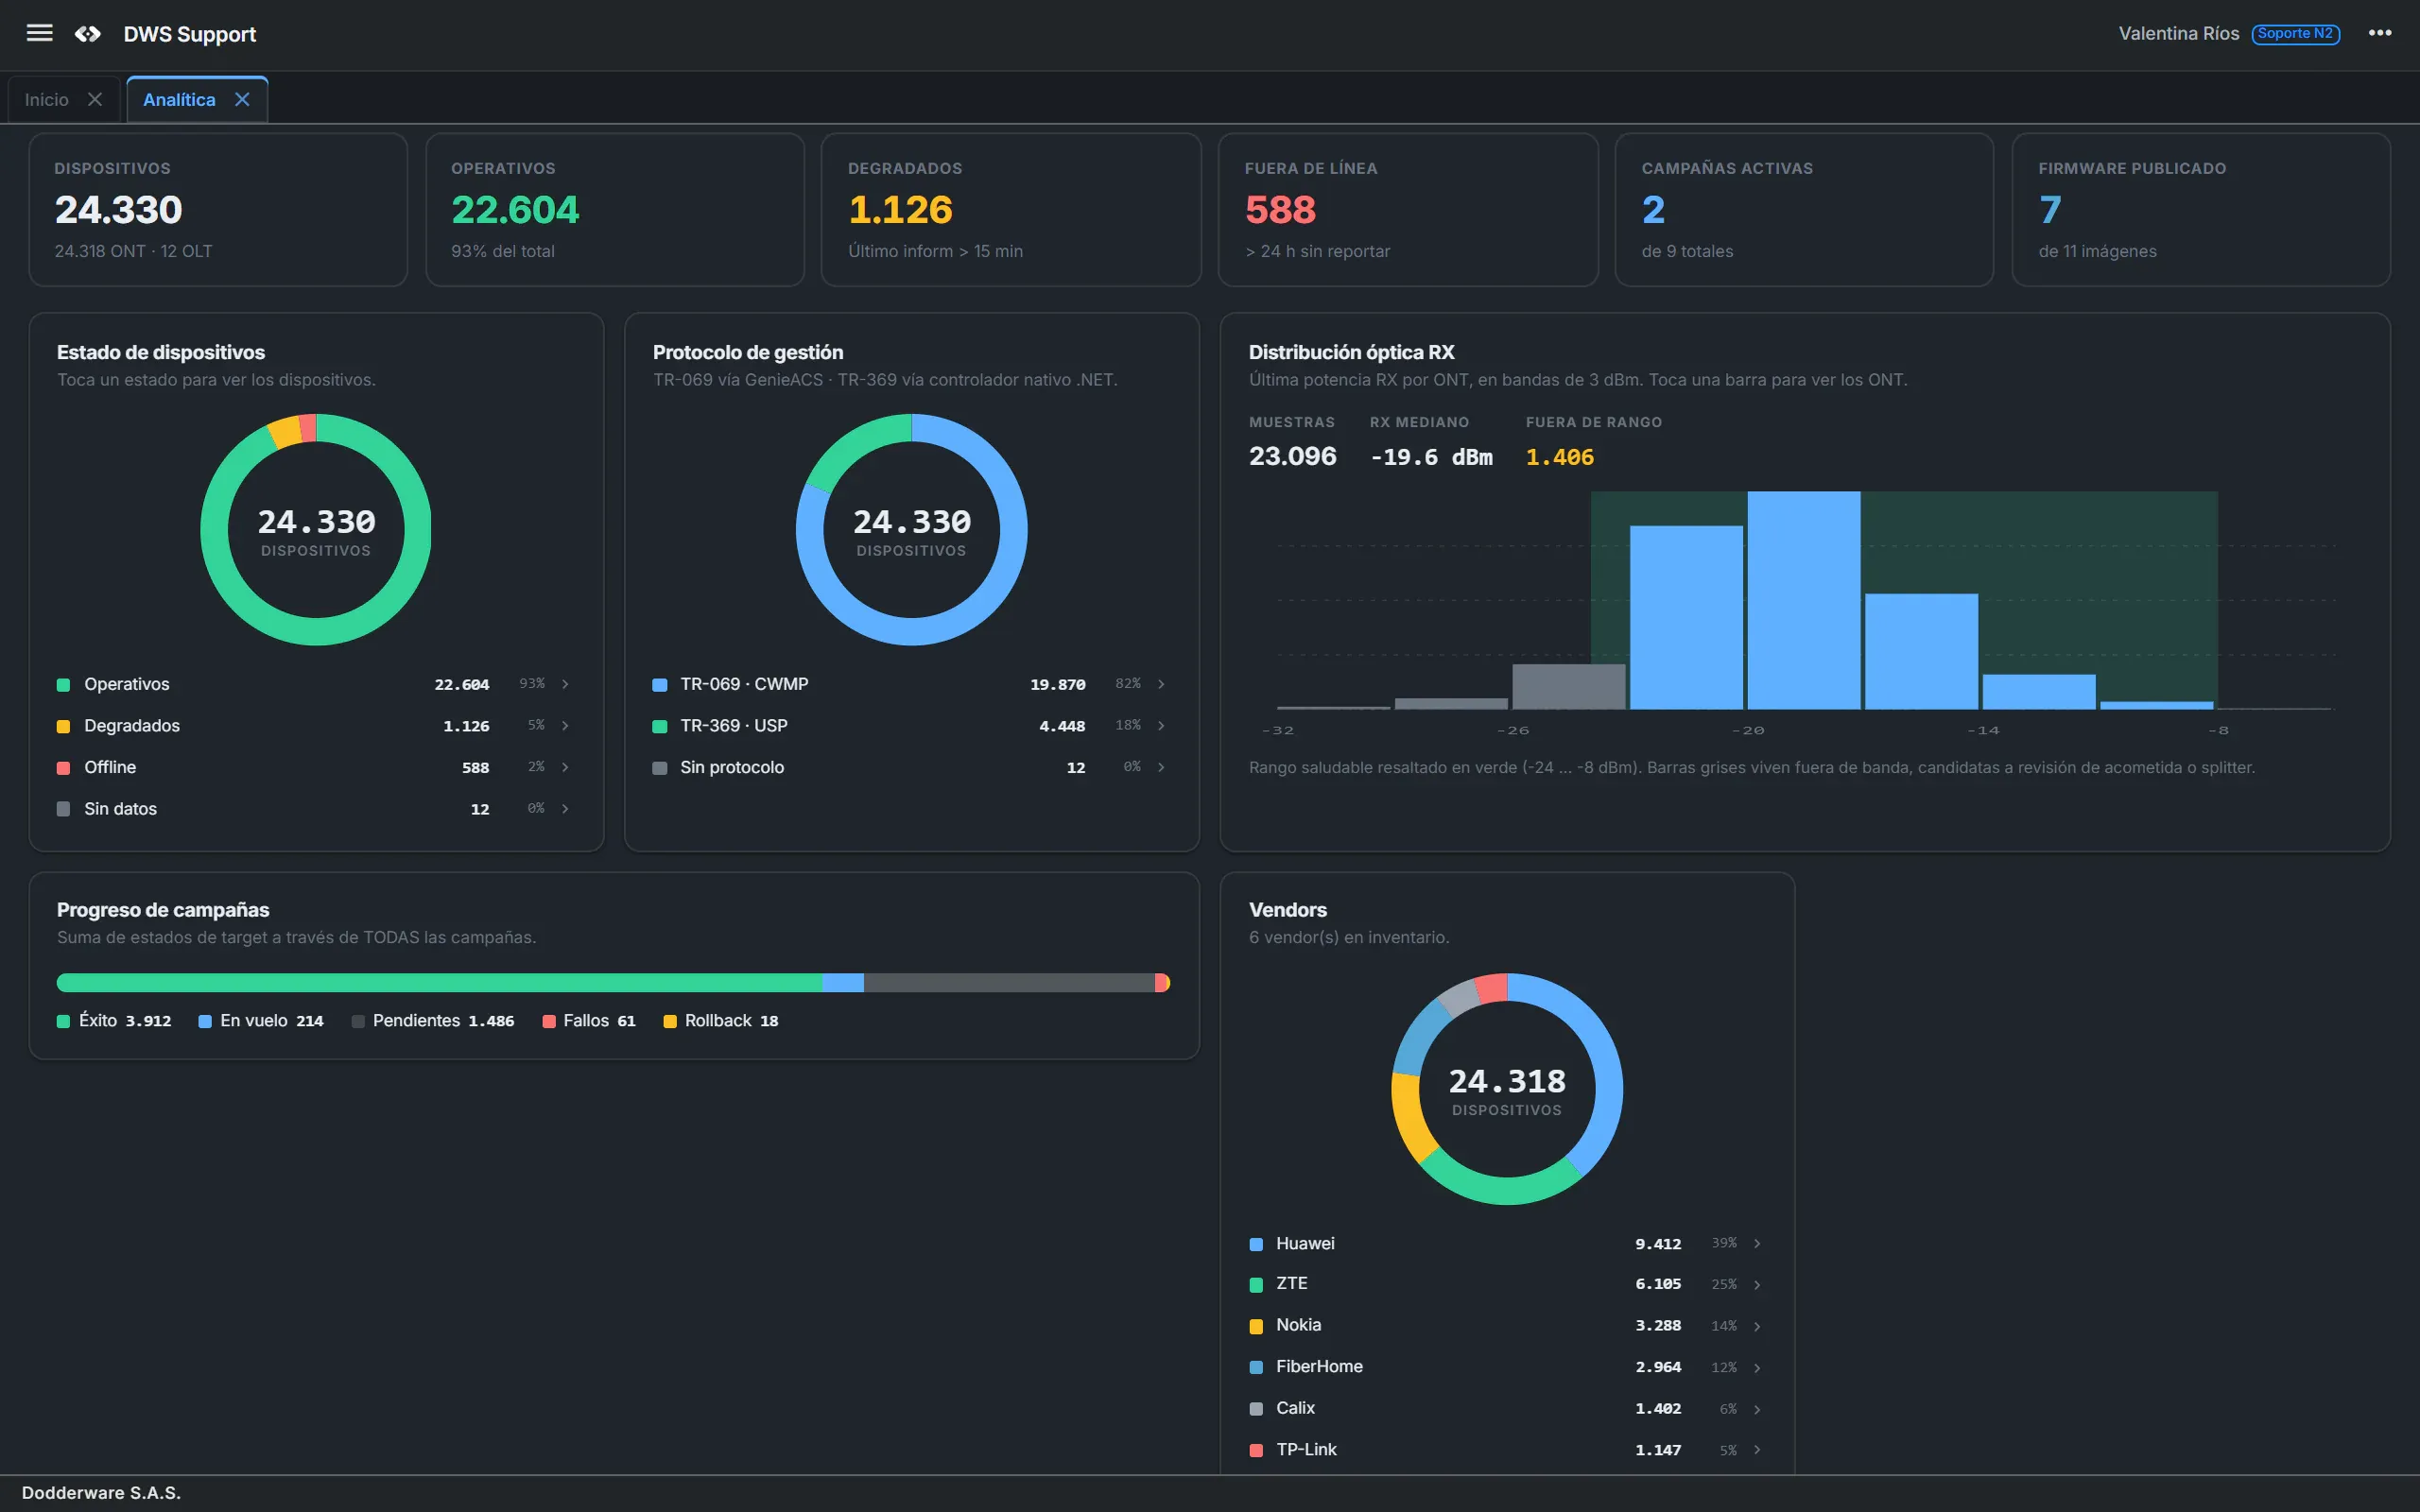Screen dimensions: 2420x1512
Task: Expand the Sin datos row chevron
Action: tap(565, 809)
